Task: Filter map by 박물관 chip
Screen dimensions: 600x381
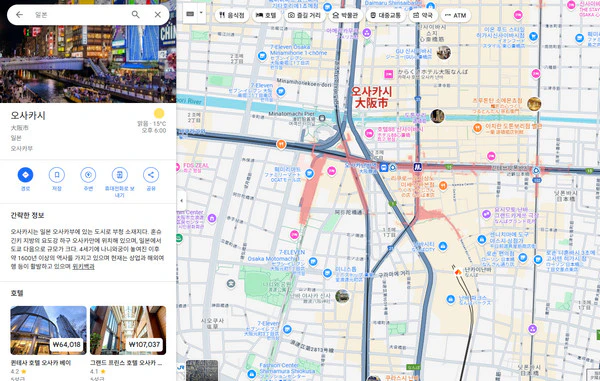Action: [345, 15]
